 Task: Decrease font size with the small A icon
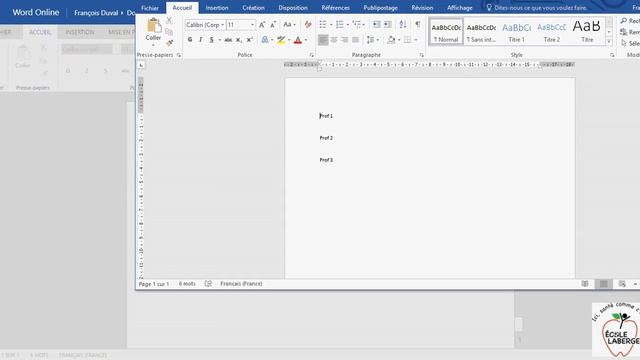273,25
